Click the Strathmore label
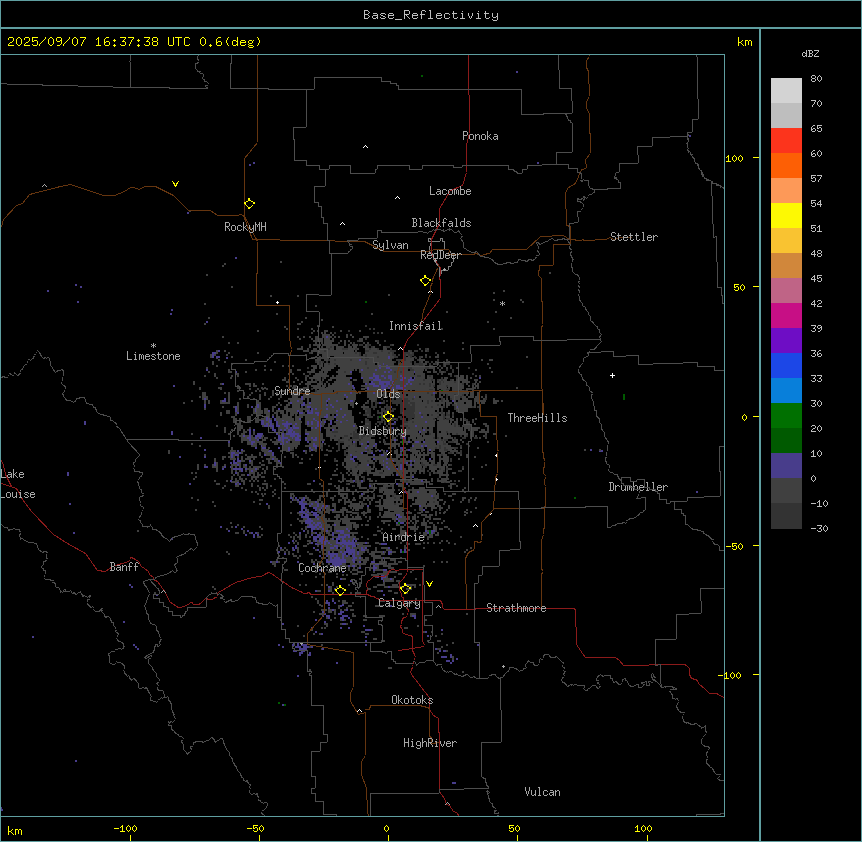 pyautogui.click(x=516, y=608)
